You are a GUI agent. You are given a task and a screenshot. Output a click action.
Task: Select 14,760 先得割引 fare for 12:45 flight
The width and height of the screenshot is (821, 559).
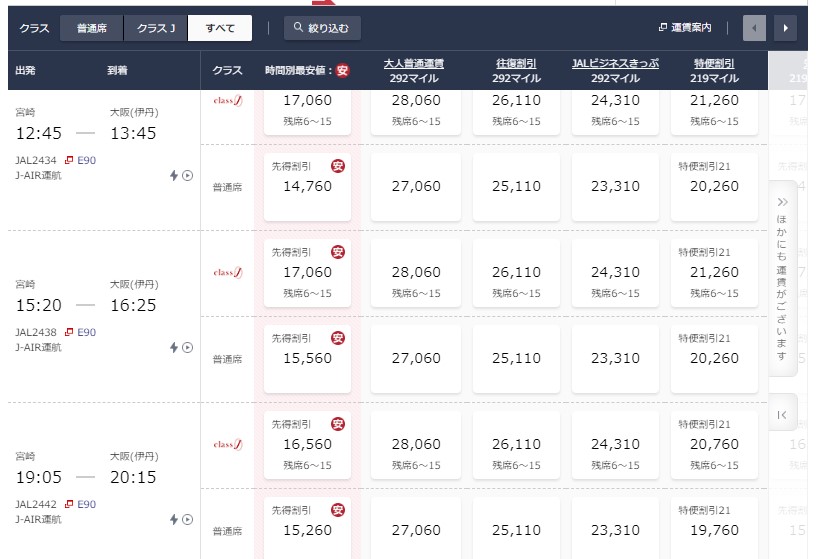coord(307,187)
